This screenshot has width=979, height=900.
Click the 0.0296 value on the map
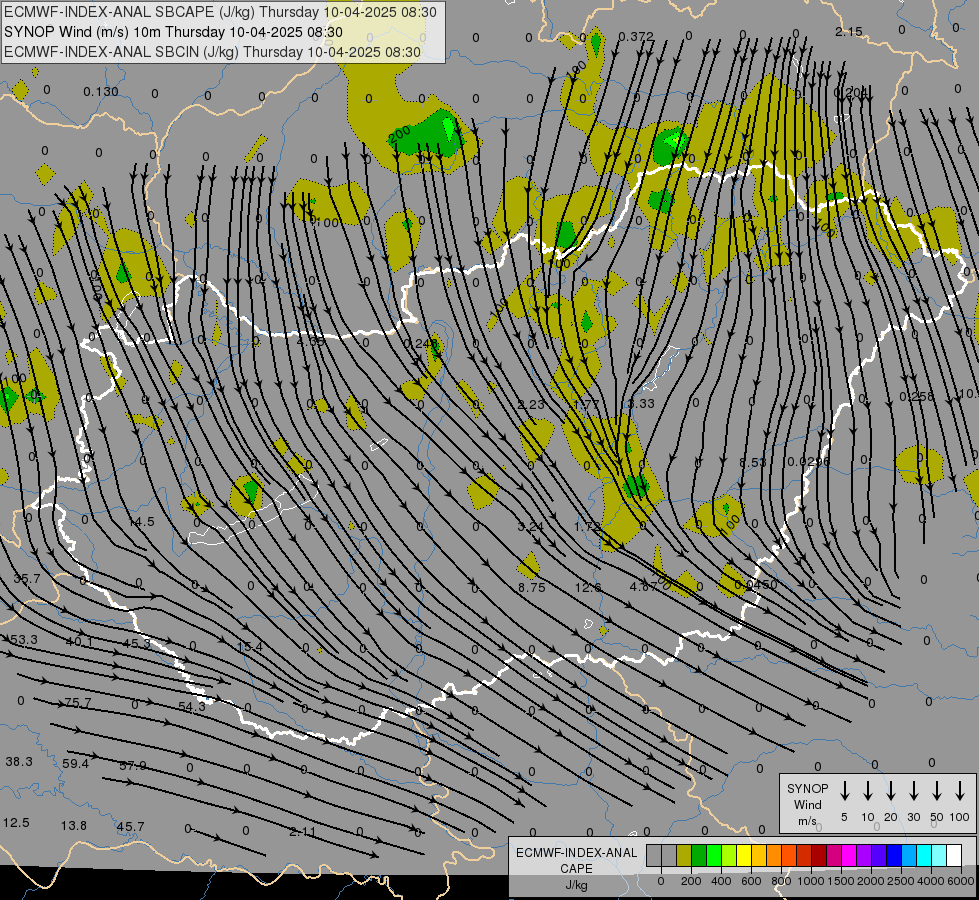[x=809, y=462]
